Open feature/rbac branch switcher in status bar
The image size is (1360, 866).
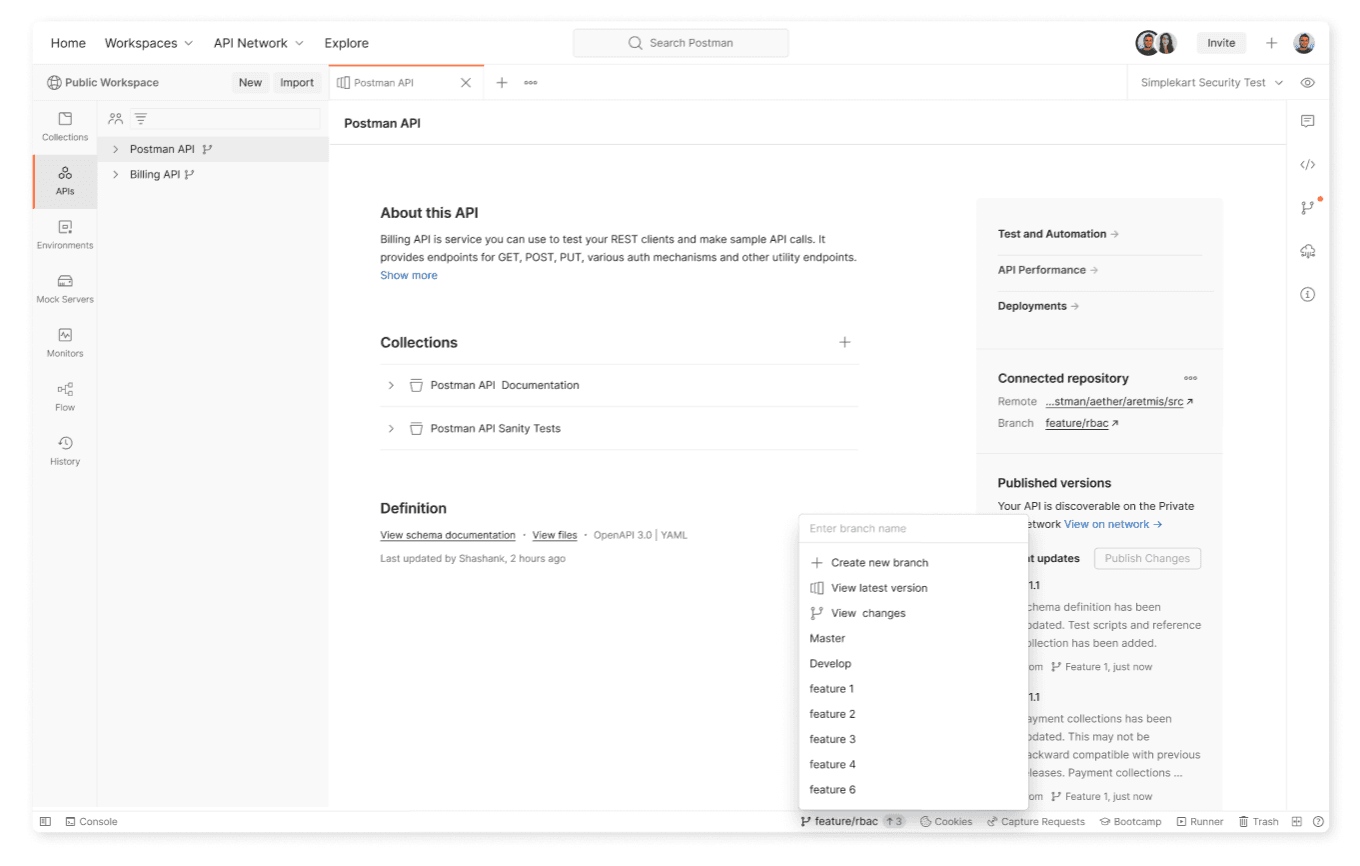(x=852, y=822)
